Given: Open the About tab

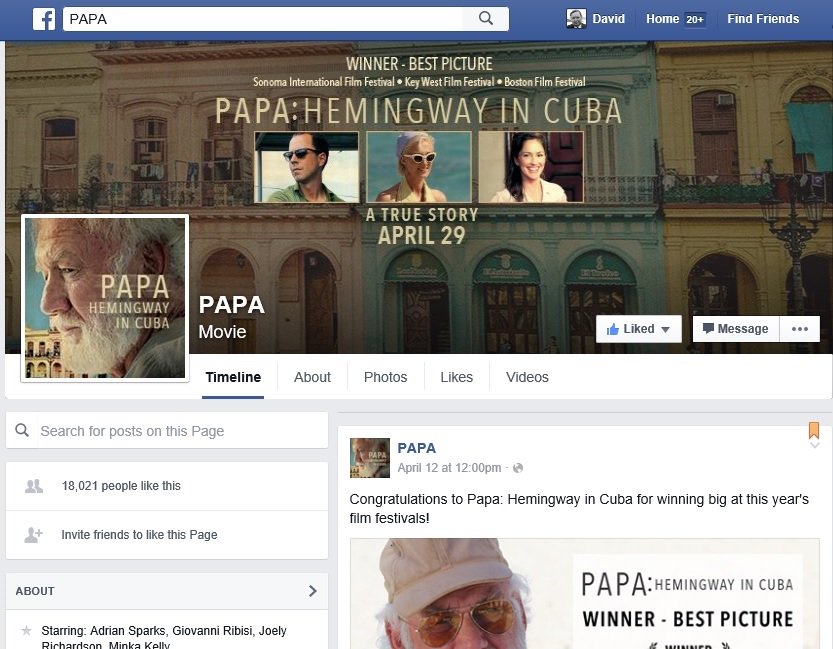Looking at the screenshot, I should click(x=312, y=378).
